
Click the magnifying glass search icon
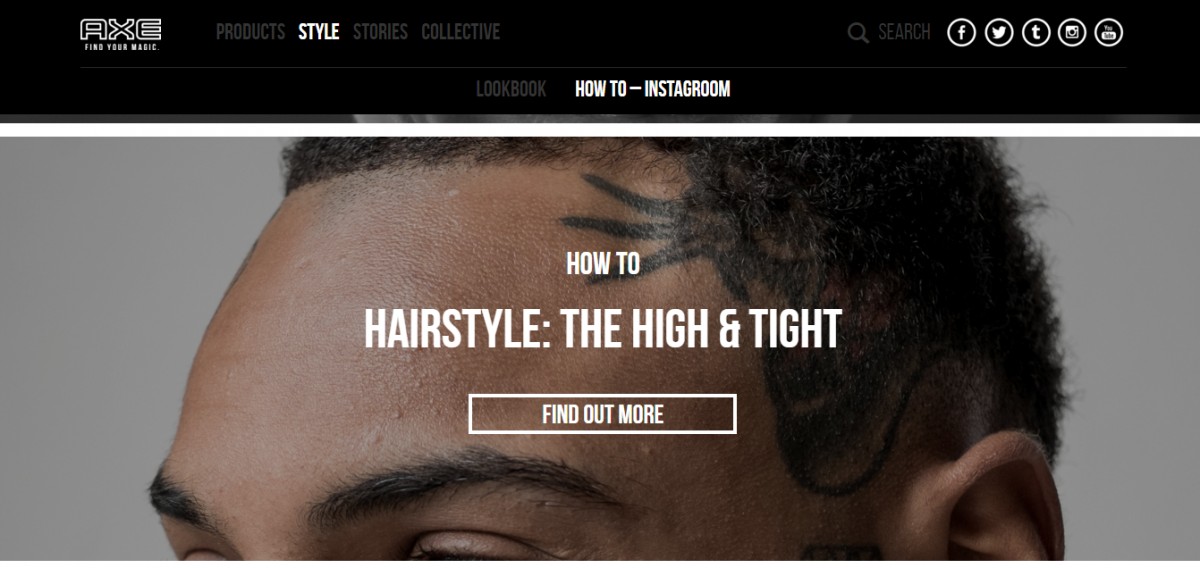click(x=858, y=33)
